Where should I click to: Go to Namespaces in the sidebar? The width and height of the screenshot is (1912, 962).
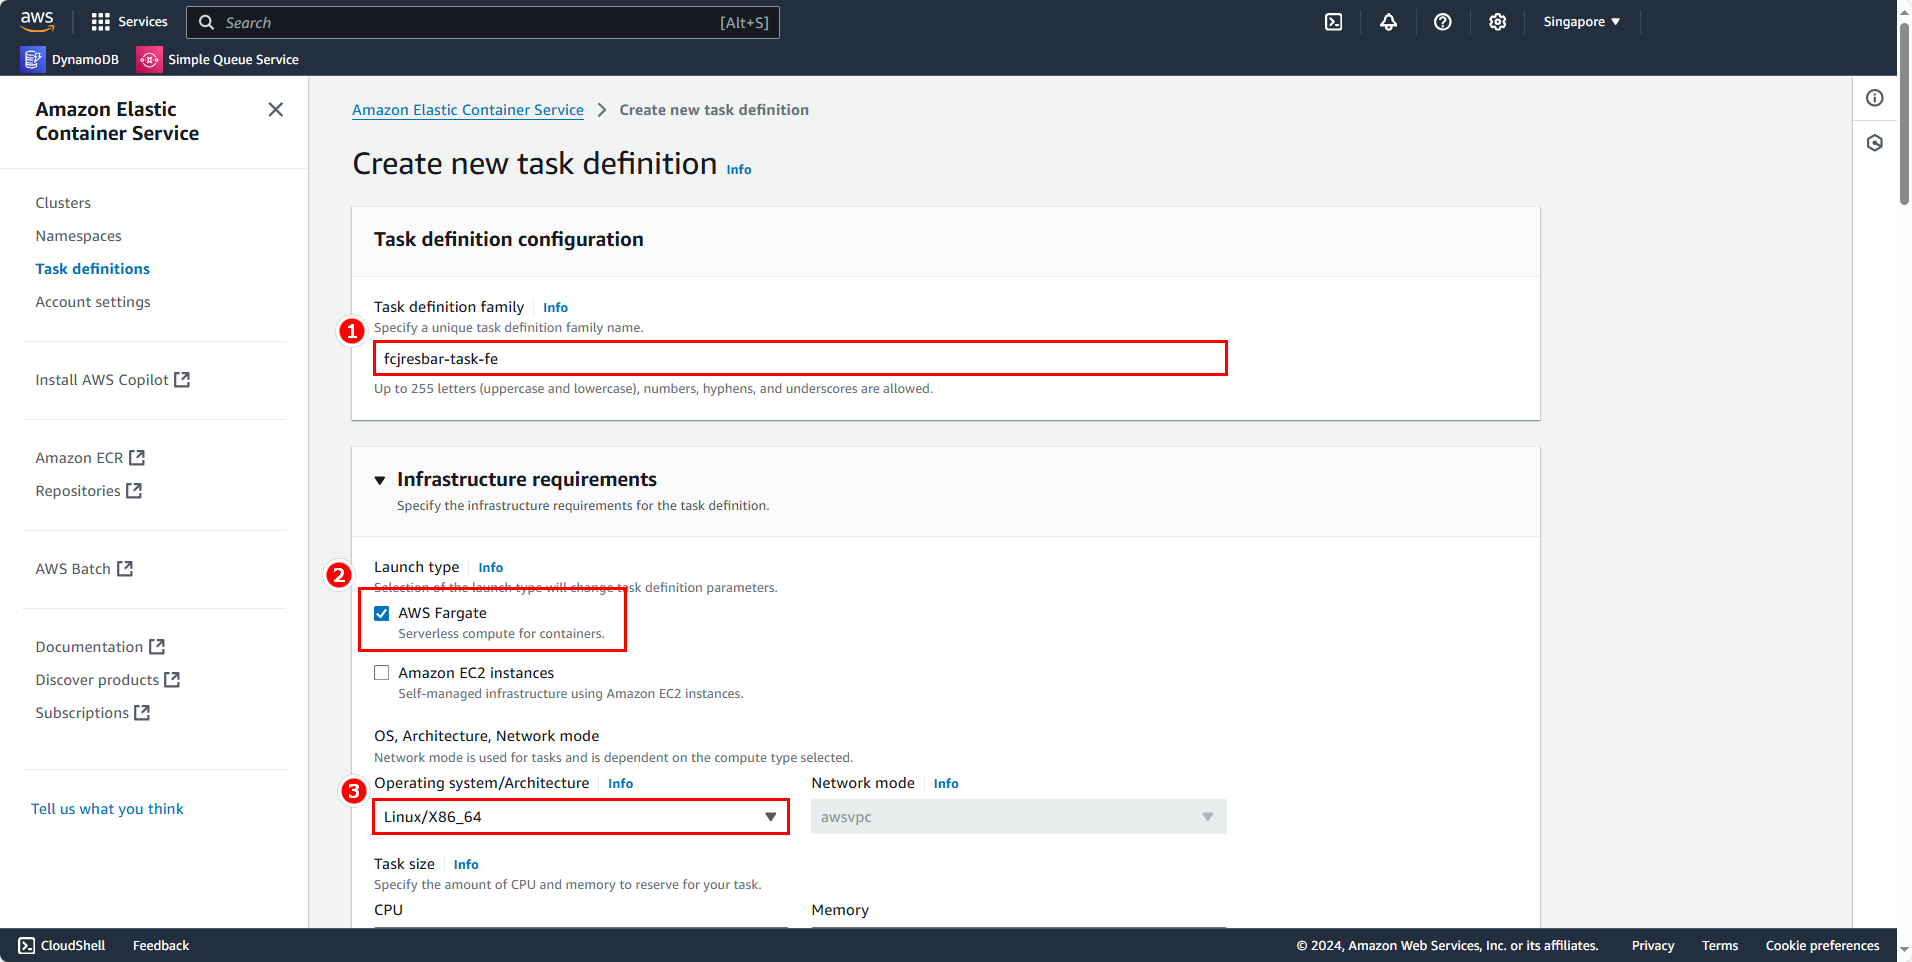78,236
